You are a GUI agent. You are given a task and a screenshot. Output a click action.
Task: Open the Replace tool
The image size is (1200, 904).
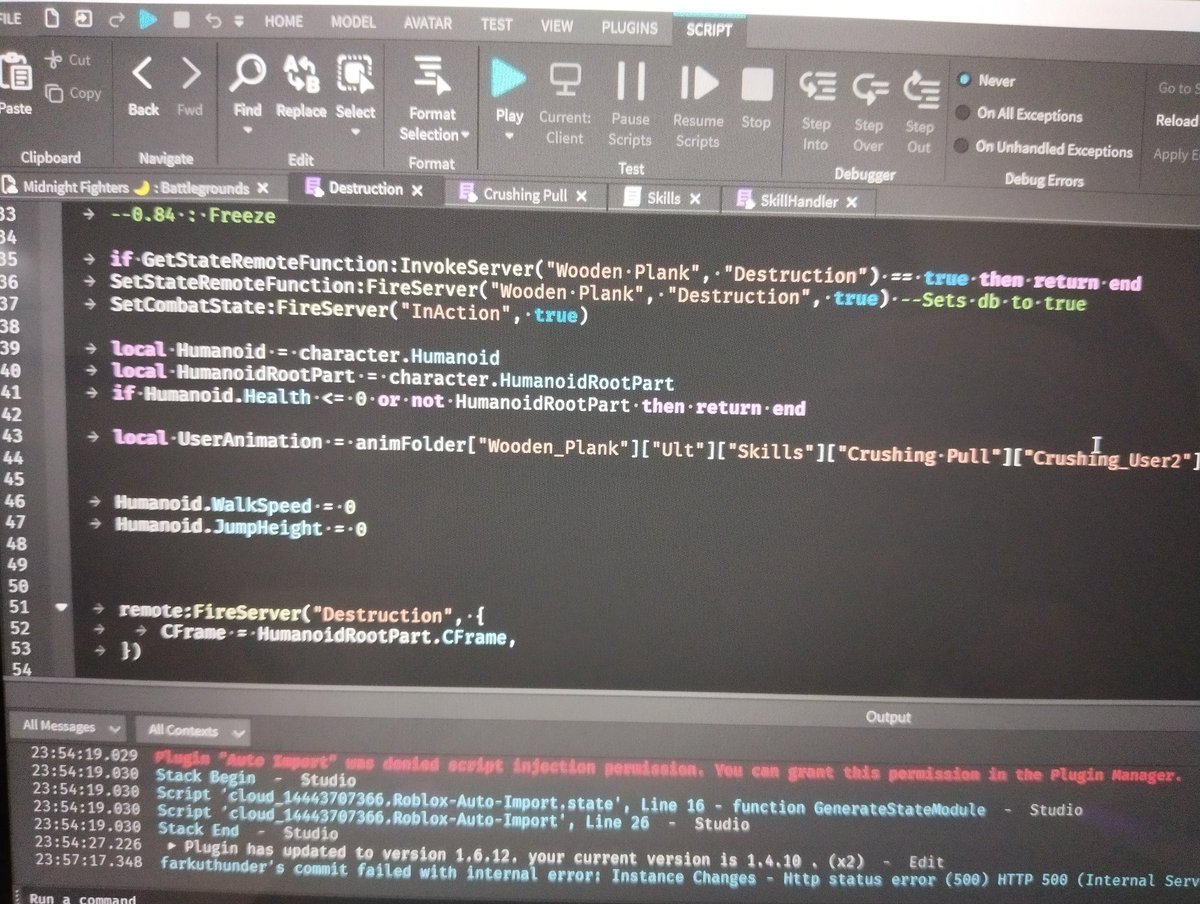coord(301,74)
